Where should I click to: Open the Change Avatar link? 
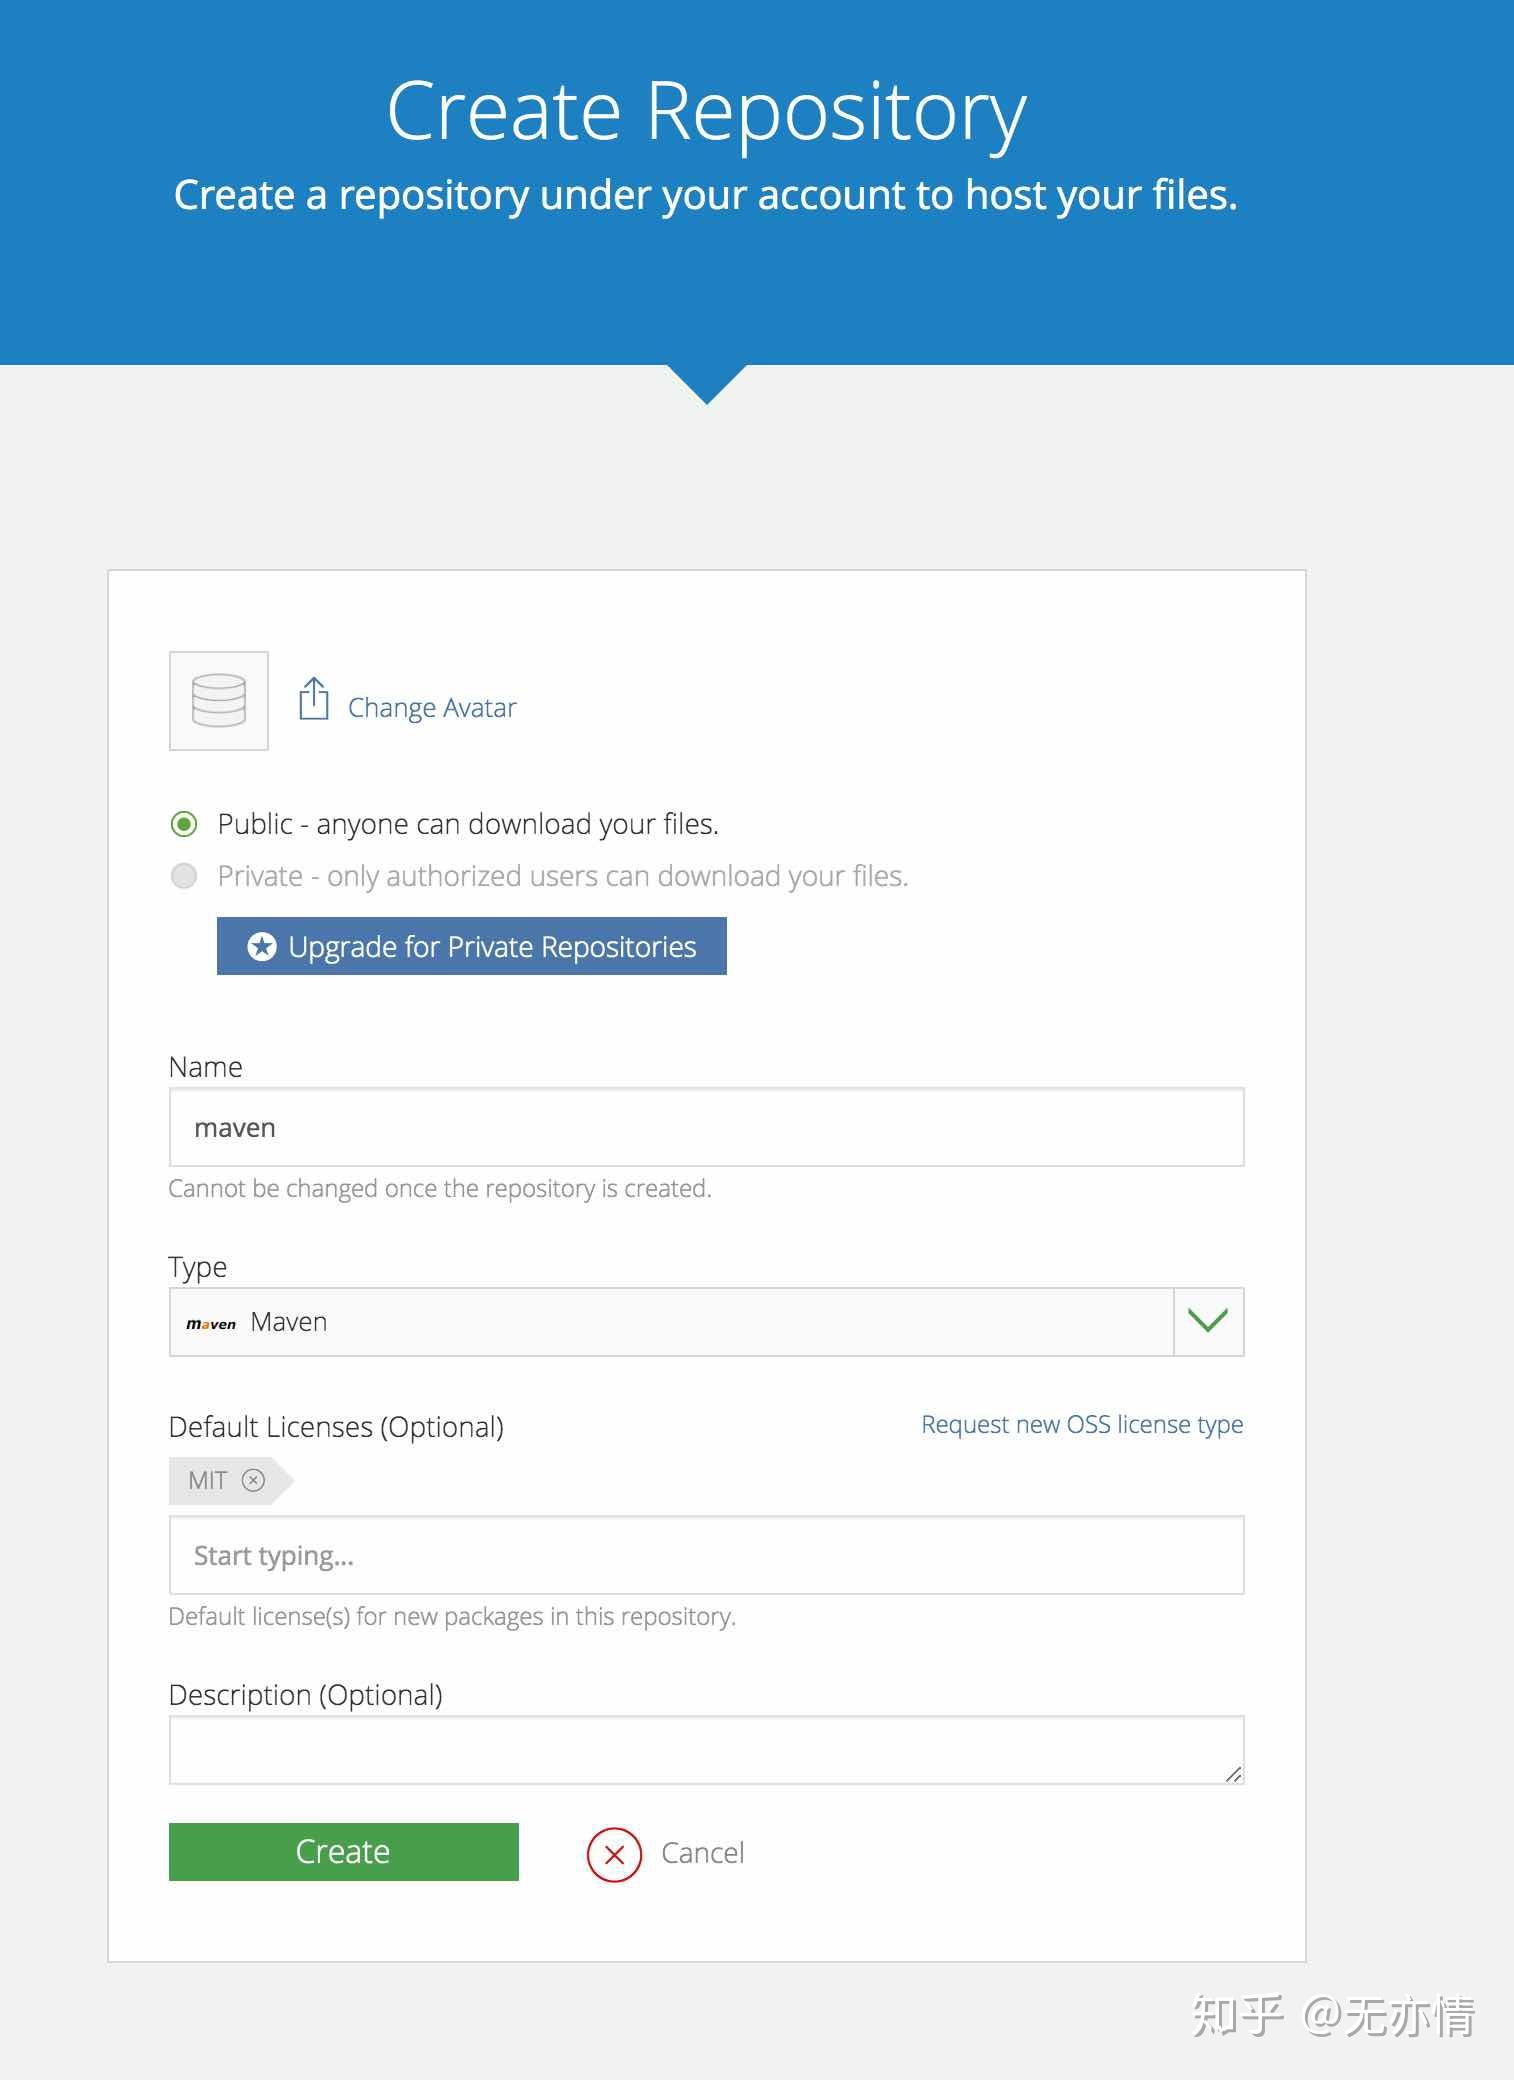[432, 708]
